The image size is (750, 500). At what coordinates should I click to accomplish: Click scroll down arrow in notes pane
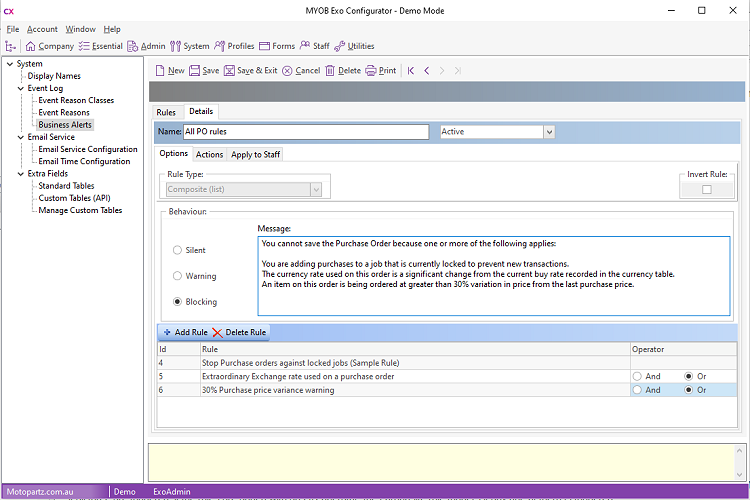[x=739, y=475]
